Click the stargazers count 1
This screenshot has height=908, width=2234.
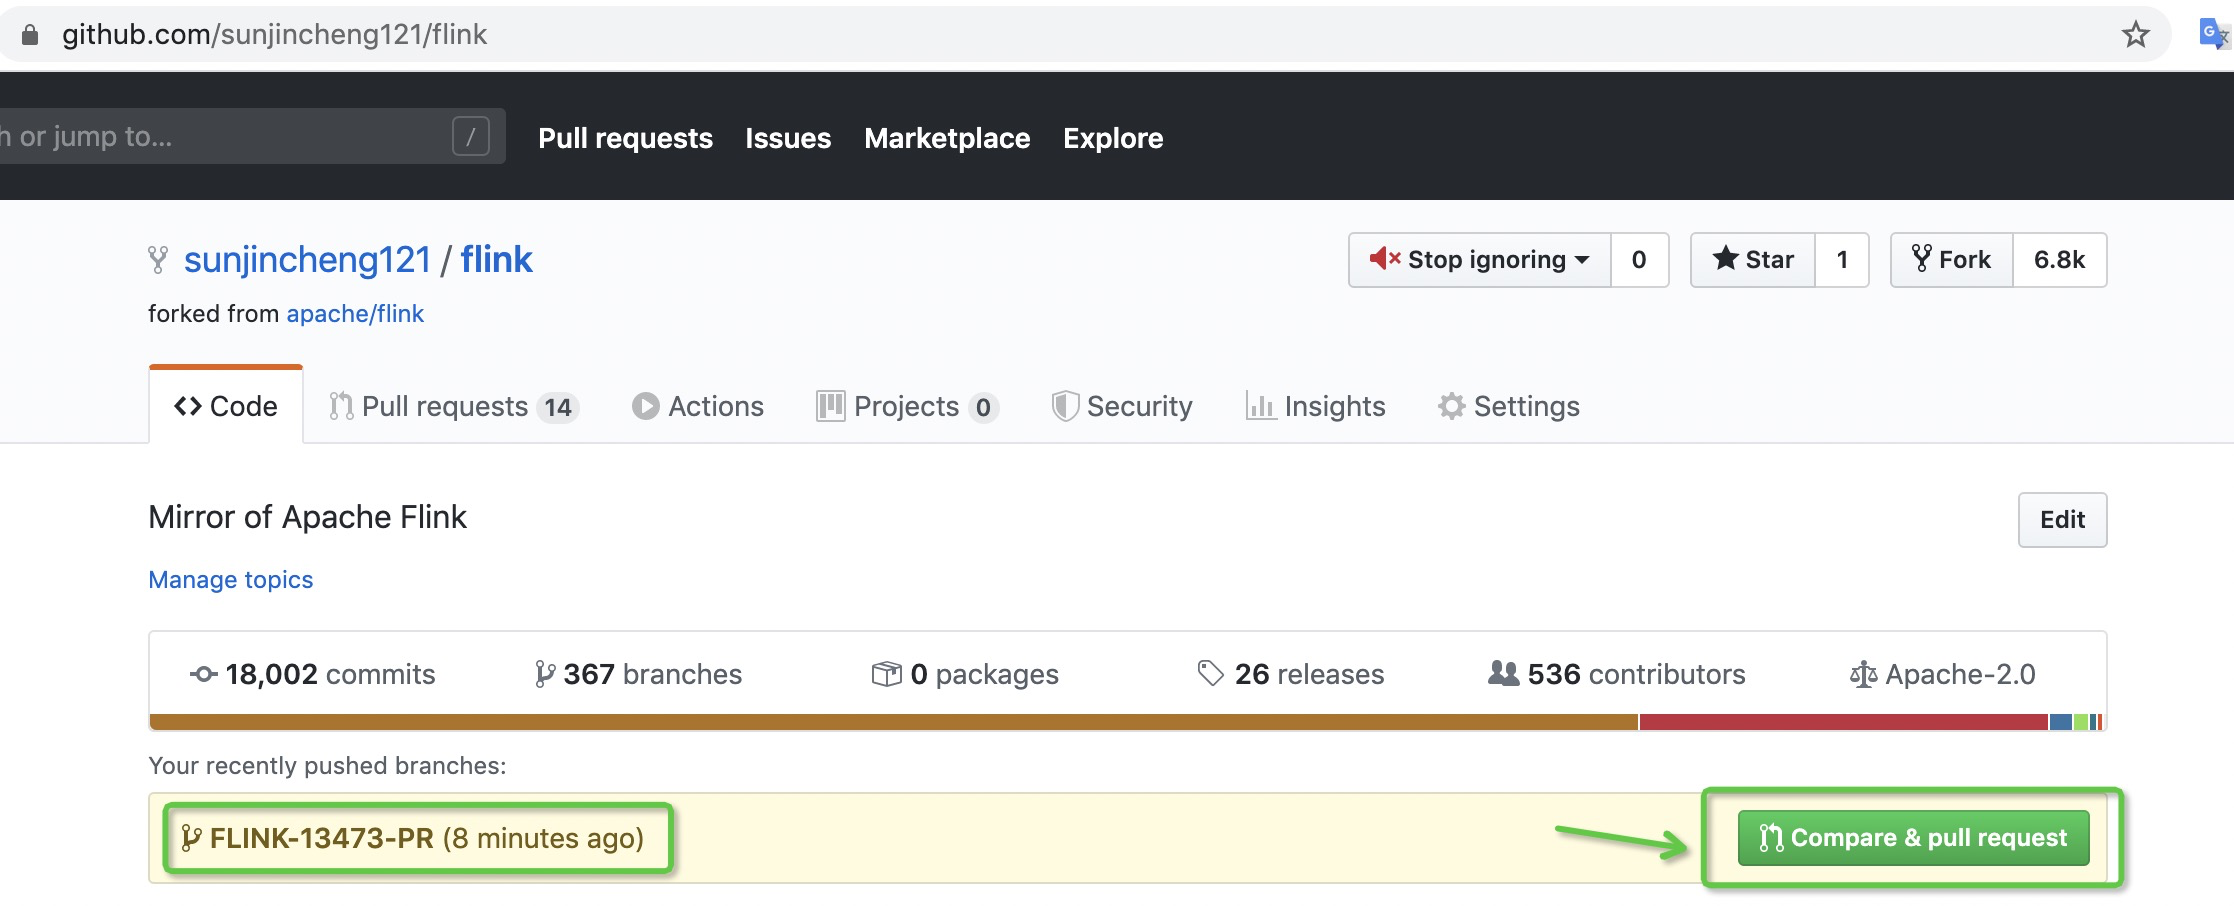click(1842, 260)
